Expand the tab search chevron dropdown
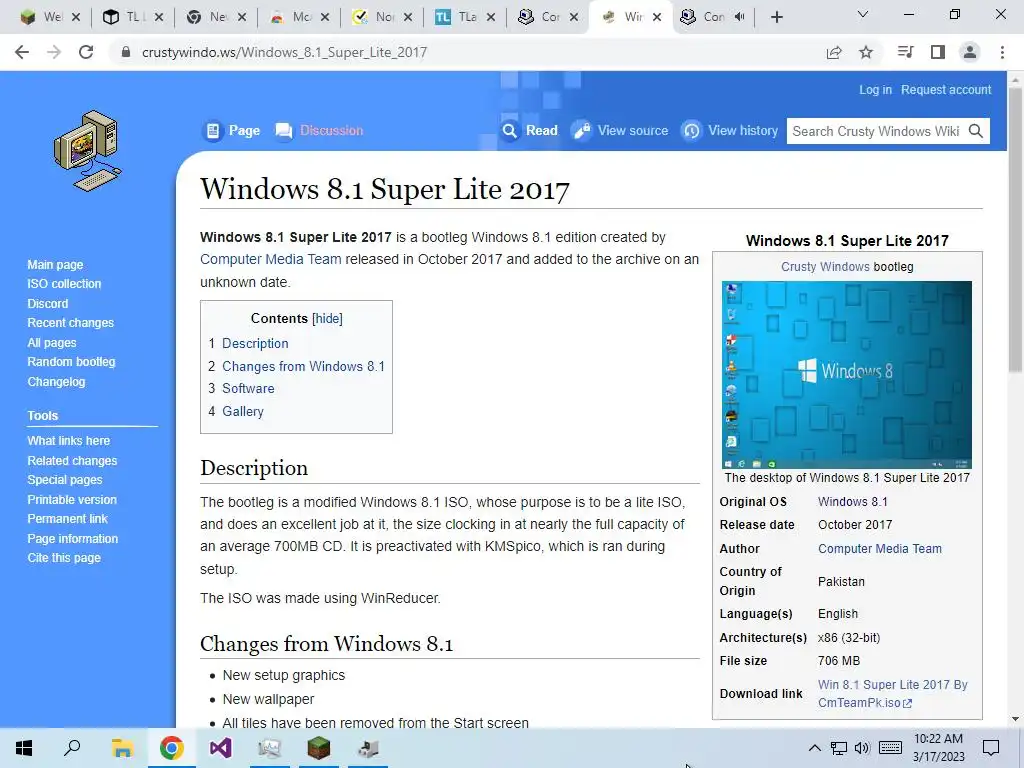The height and width of the screenshot is (768, 1024). (863, 14)
